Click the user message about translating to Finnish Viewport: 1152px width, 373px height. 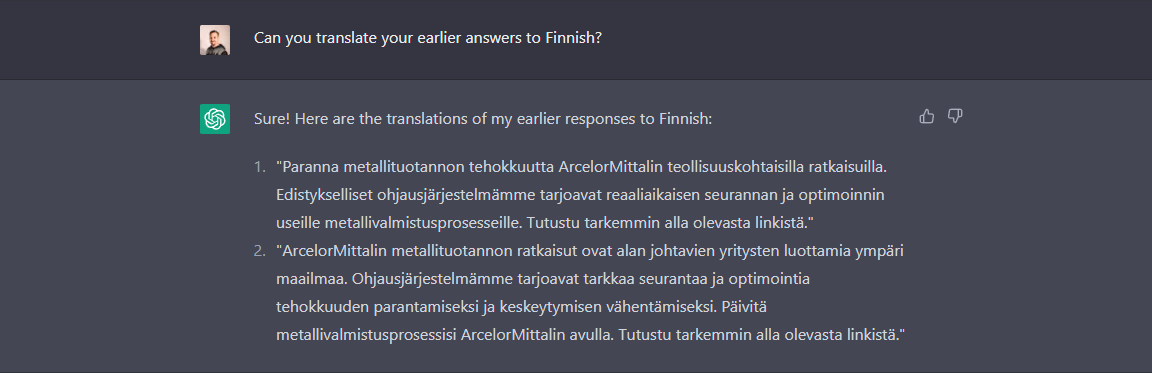pyautogui.click(x=428, y=37)
